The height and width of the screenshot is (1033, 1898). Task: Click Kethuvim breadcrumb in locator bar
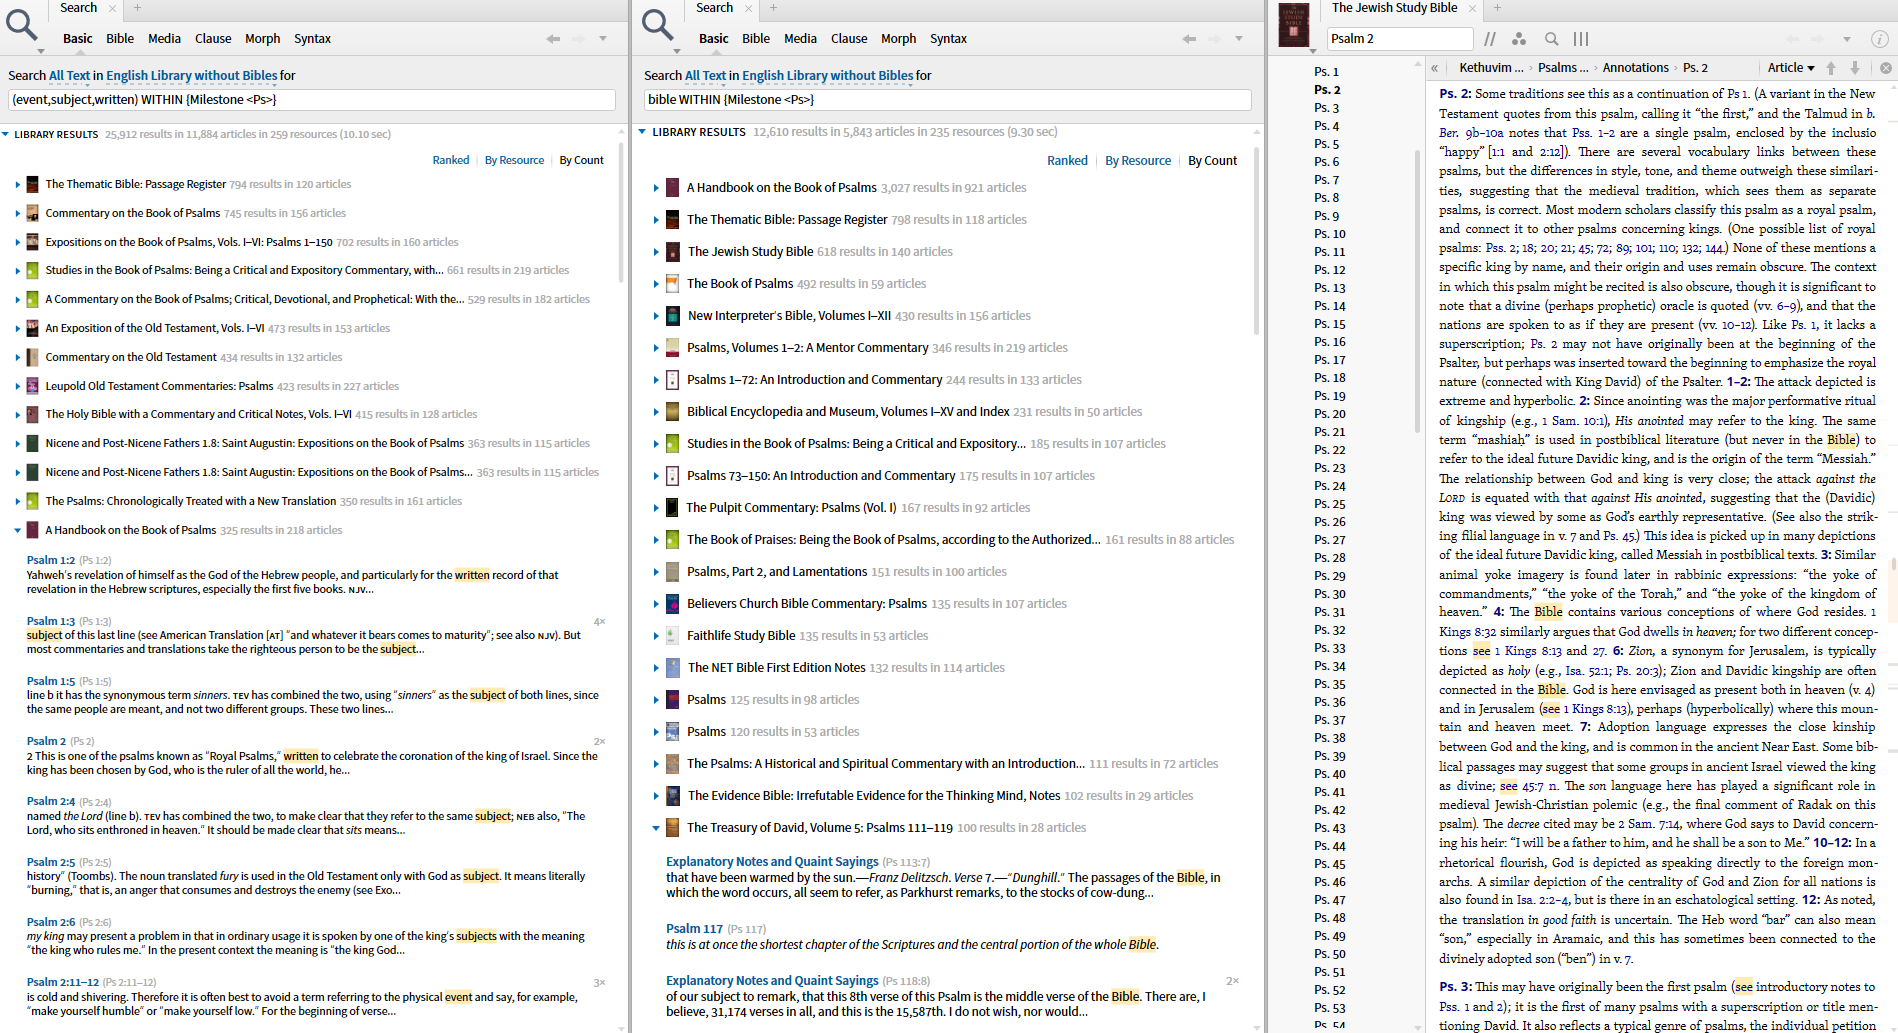pyautogui.click(x=1491, y=68)
